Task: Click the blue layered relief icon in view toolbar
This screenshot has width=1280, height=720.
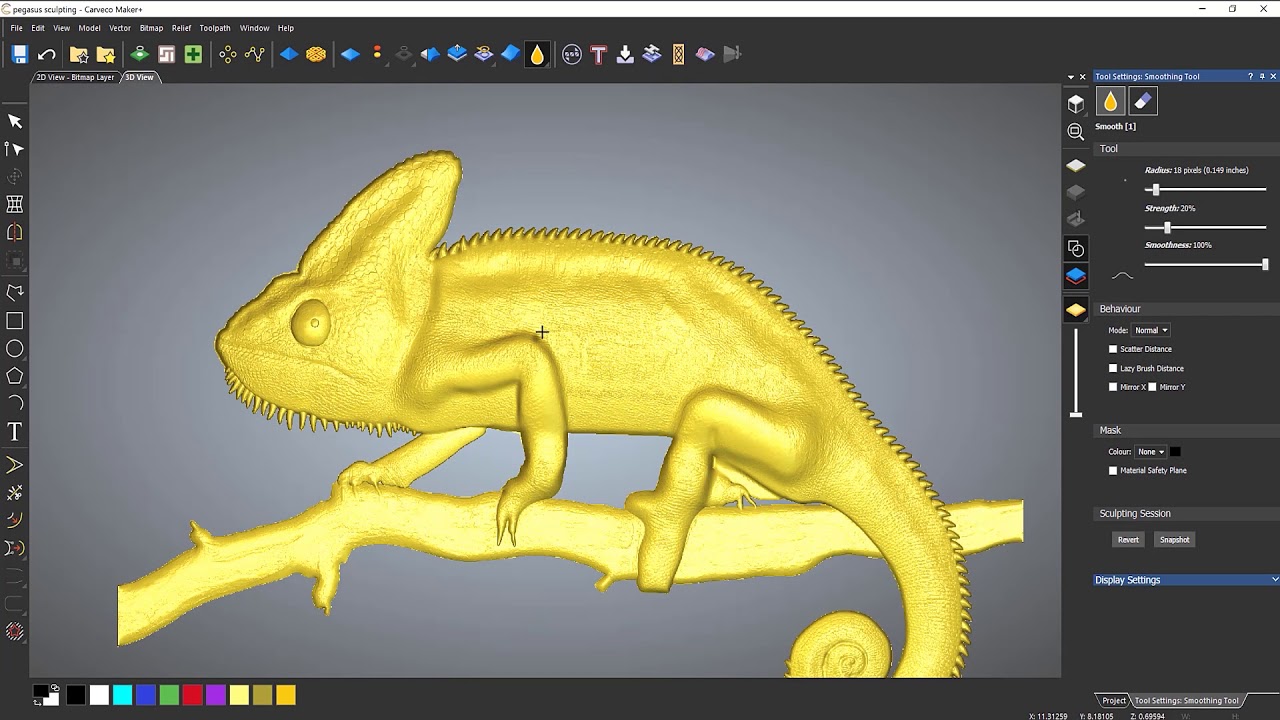Action: click(1076, 276)
